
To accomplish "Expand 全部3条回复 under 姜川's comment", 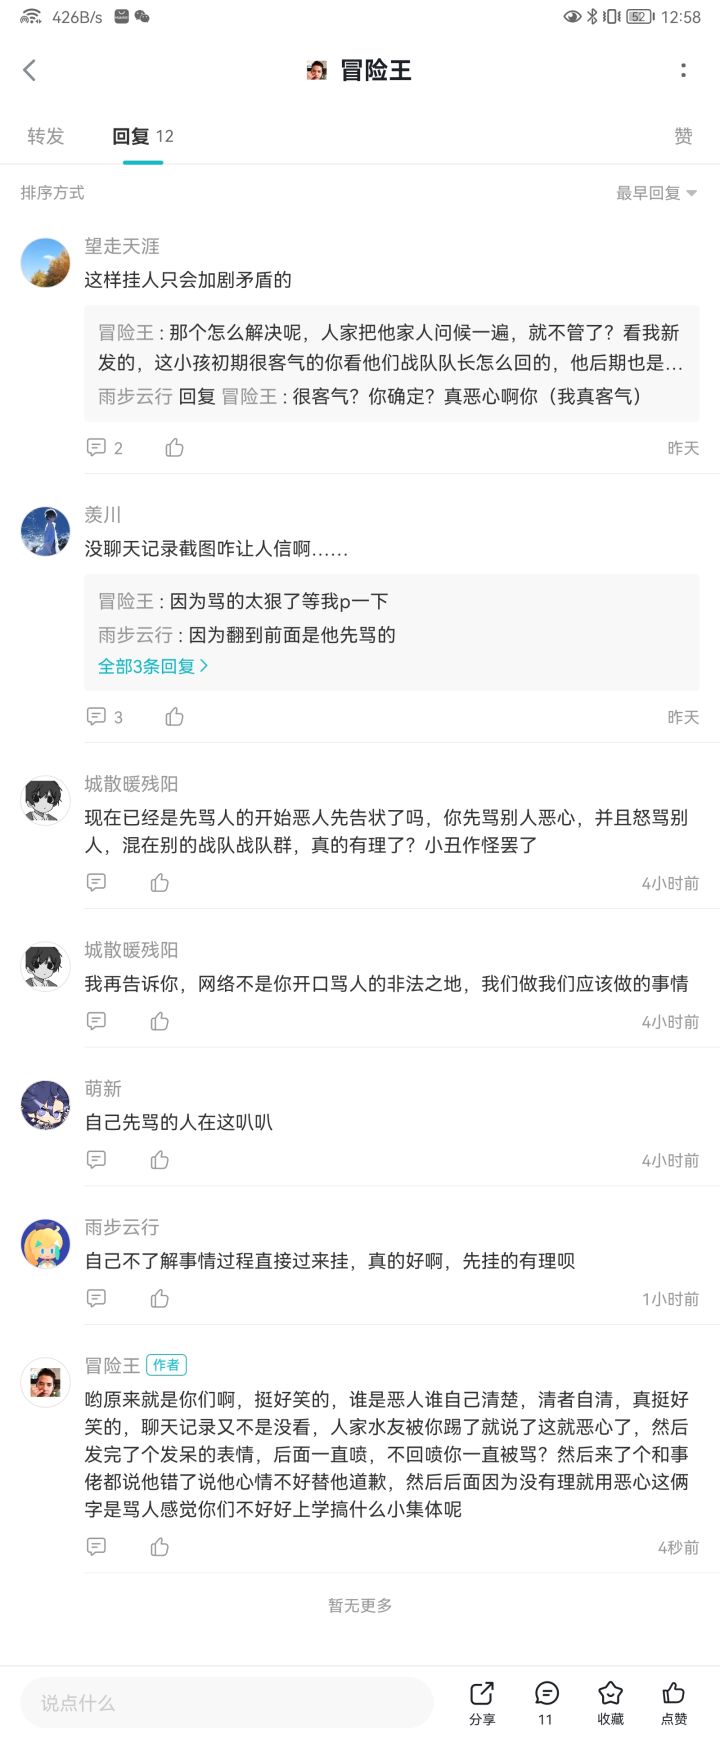I will (152, 666).
